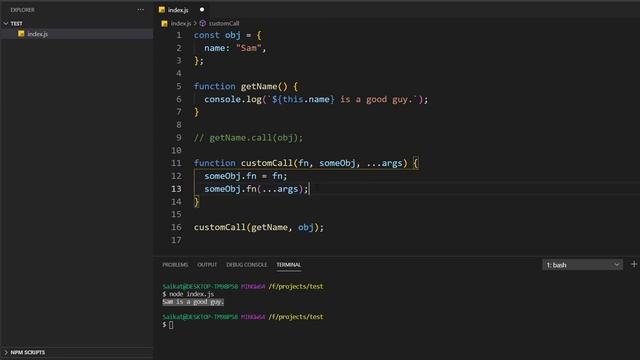The image size is (640, 360).
Task: Click 'someObj.fn = fn;' on line 12
Action: coord(246,176)
